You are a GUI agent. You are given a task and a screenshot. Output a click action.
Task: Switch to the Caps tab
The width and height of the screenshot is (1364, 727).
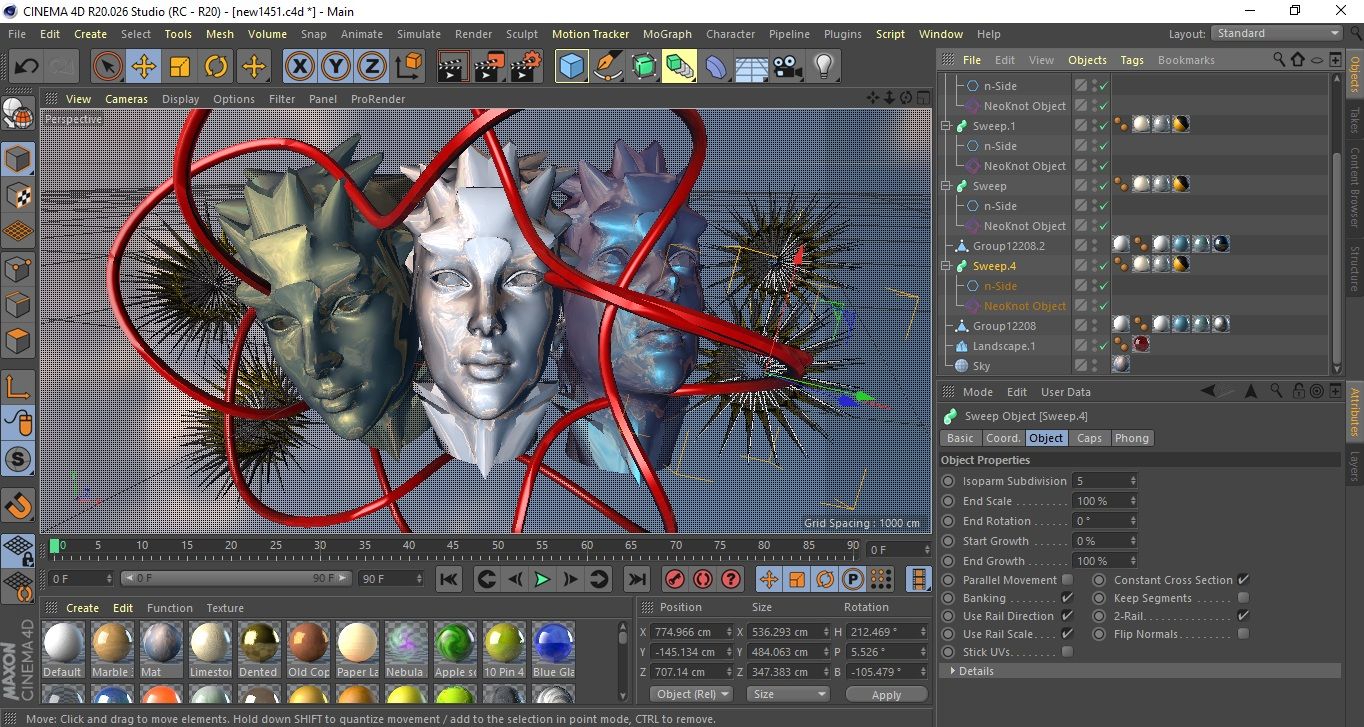pyautogui.click(x=1089, y=438)
